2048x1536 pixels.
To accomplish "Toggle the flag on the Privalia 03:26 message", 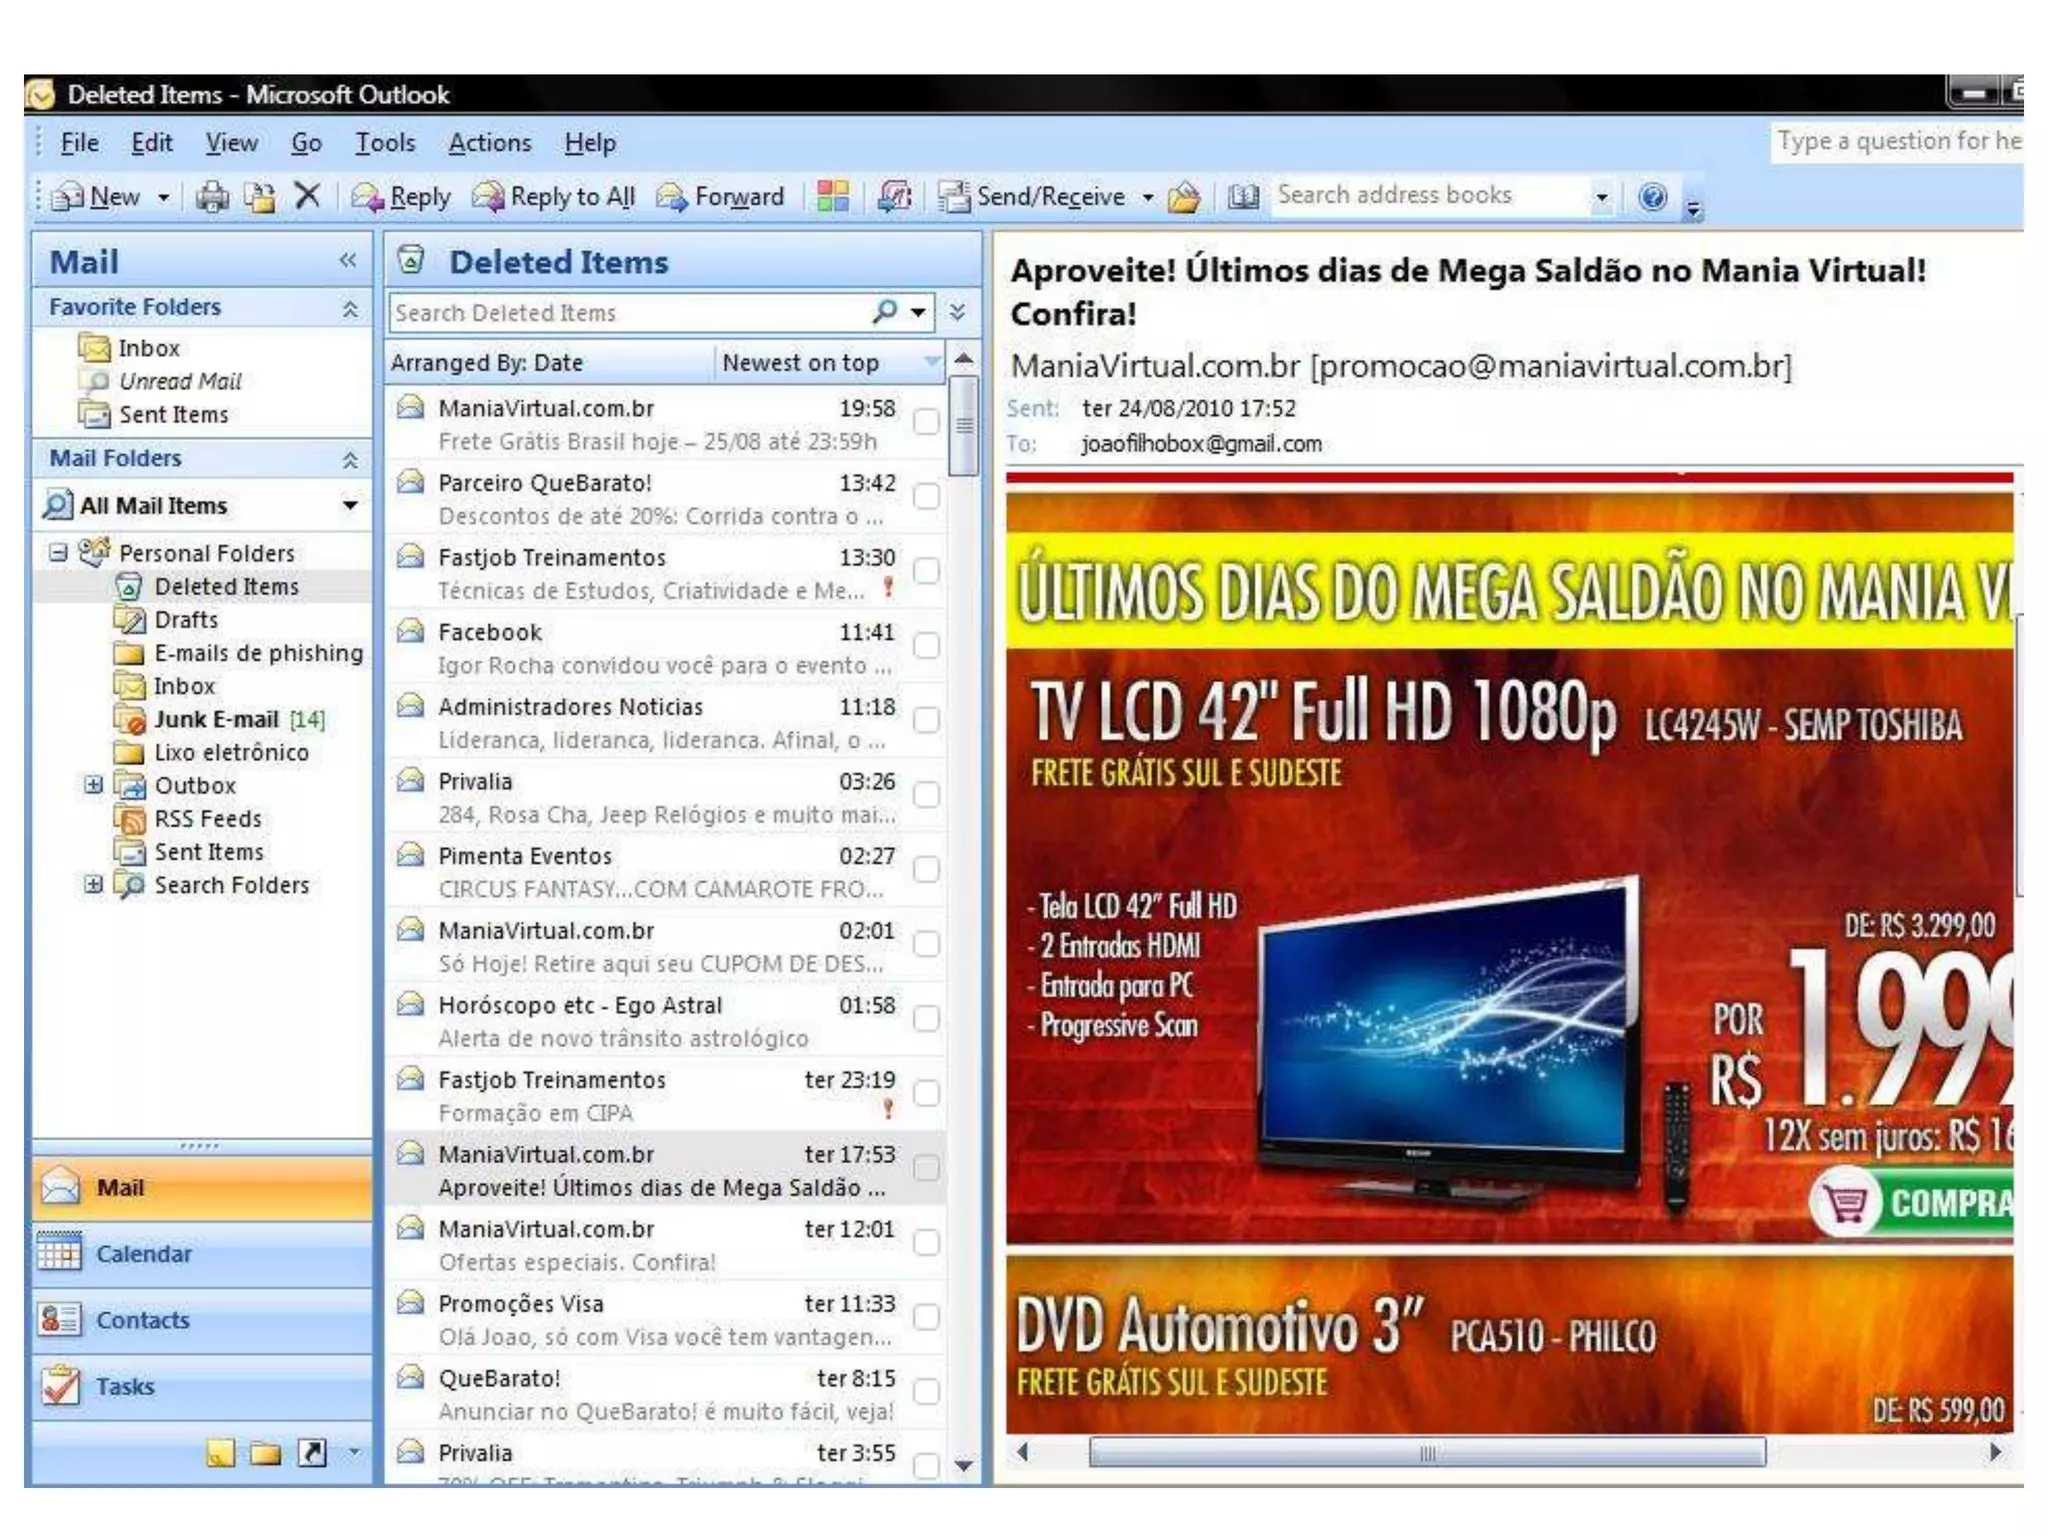I will pyautogui.click(x=926, y=795).
